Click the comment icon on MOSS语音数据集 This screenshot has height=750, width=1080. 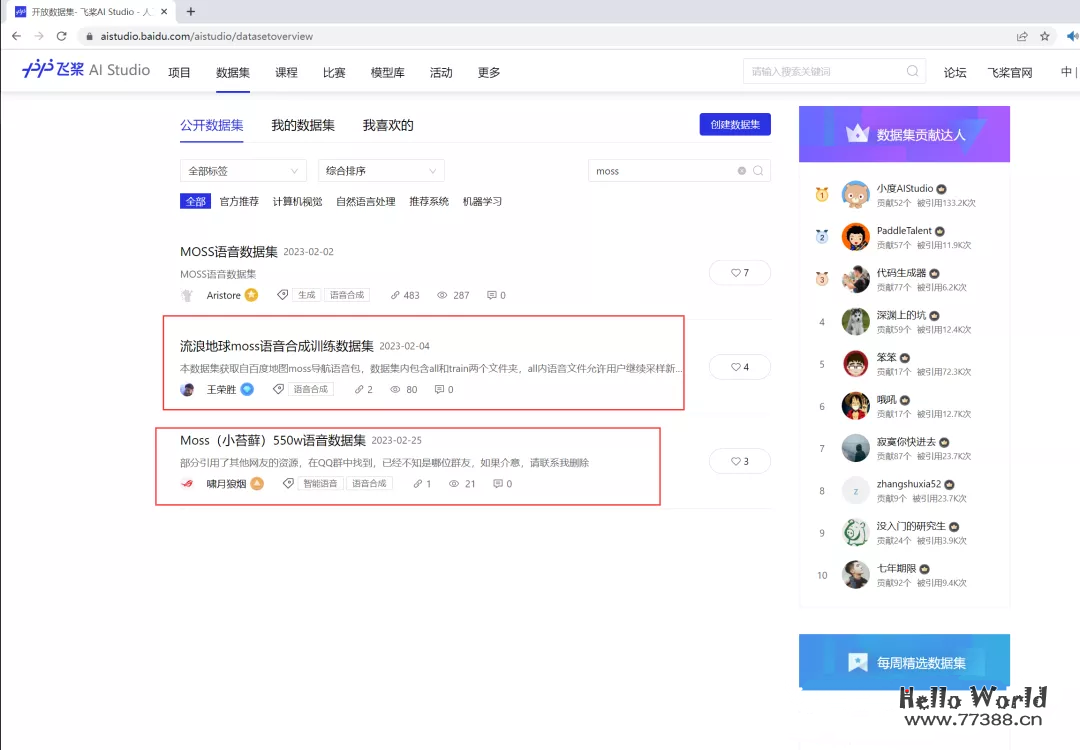pyautogui.click(x=491, y=295)
